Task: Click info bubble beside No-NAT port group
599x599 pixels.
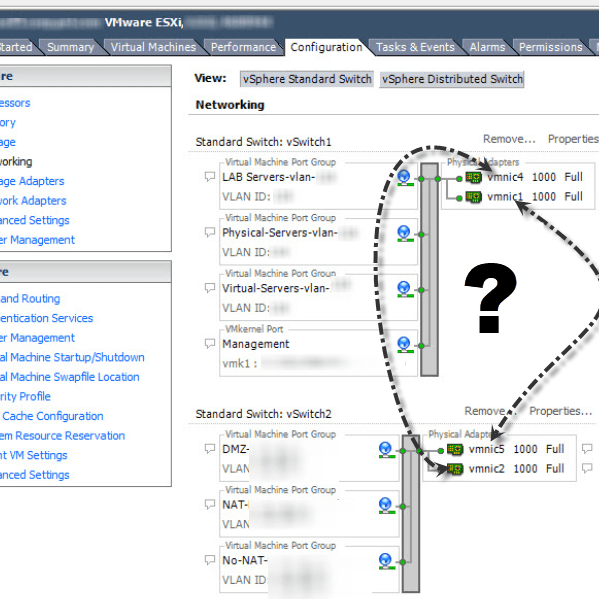Action: click(x=210, y=560)
